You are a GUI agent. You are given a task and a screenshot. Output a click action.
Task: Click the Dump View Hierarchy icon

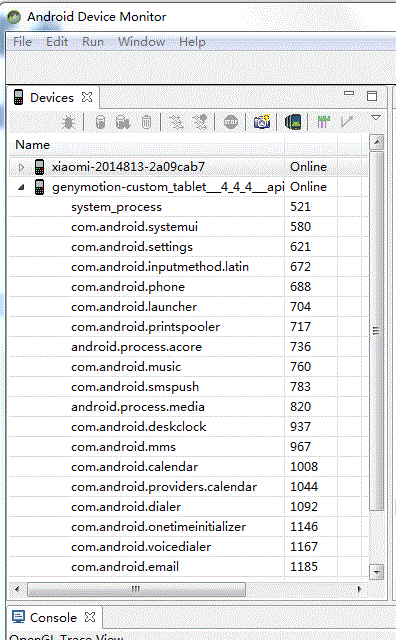pyautogui.click(x=293, y=122)
